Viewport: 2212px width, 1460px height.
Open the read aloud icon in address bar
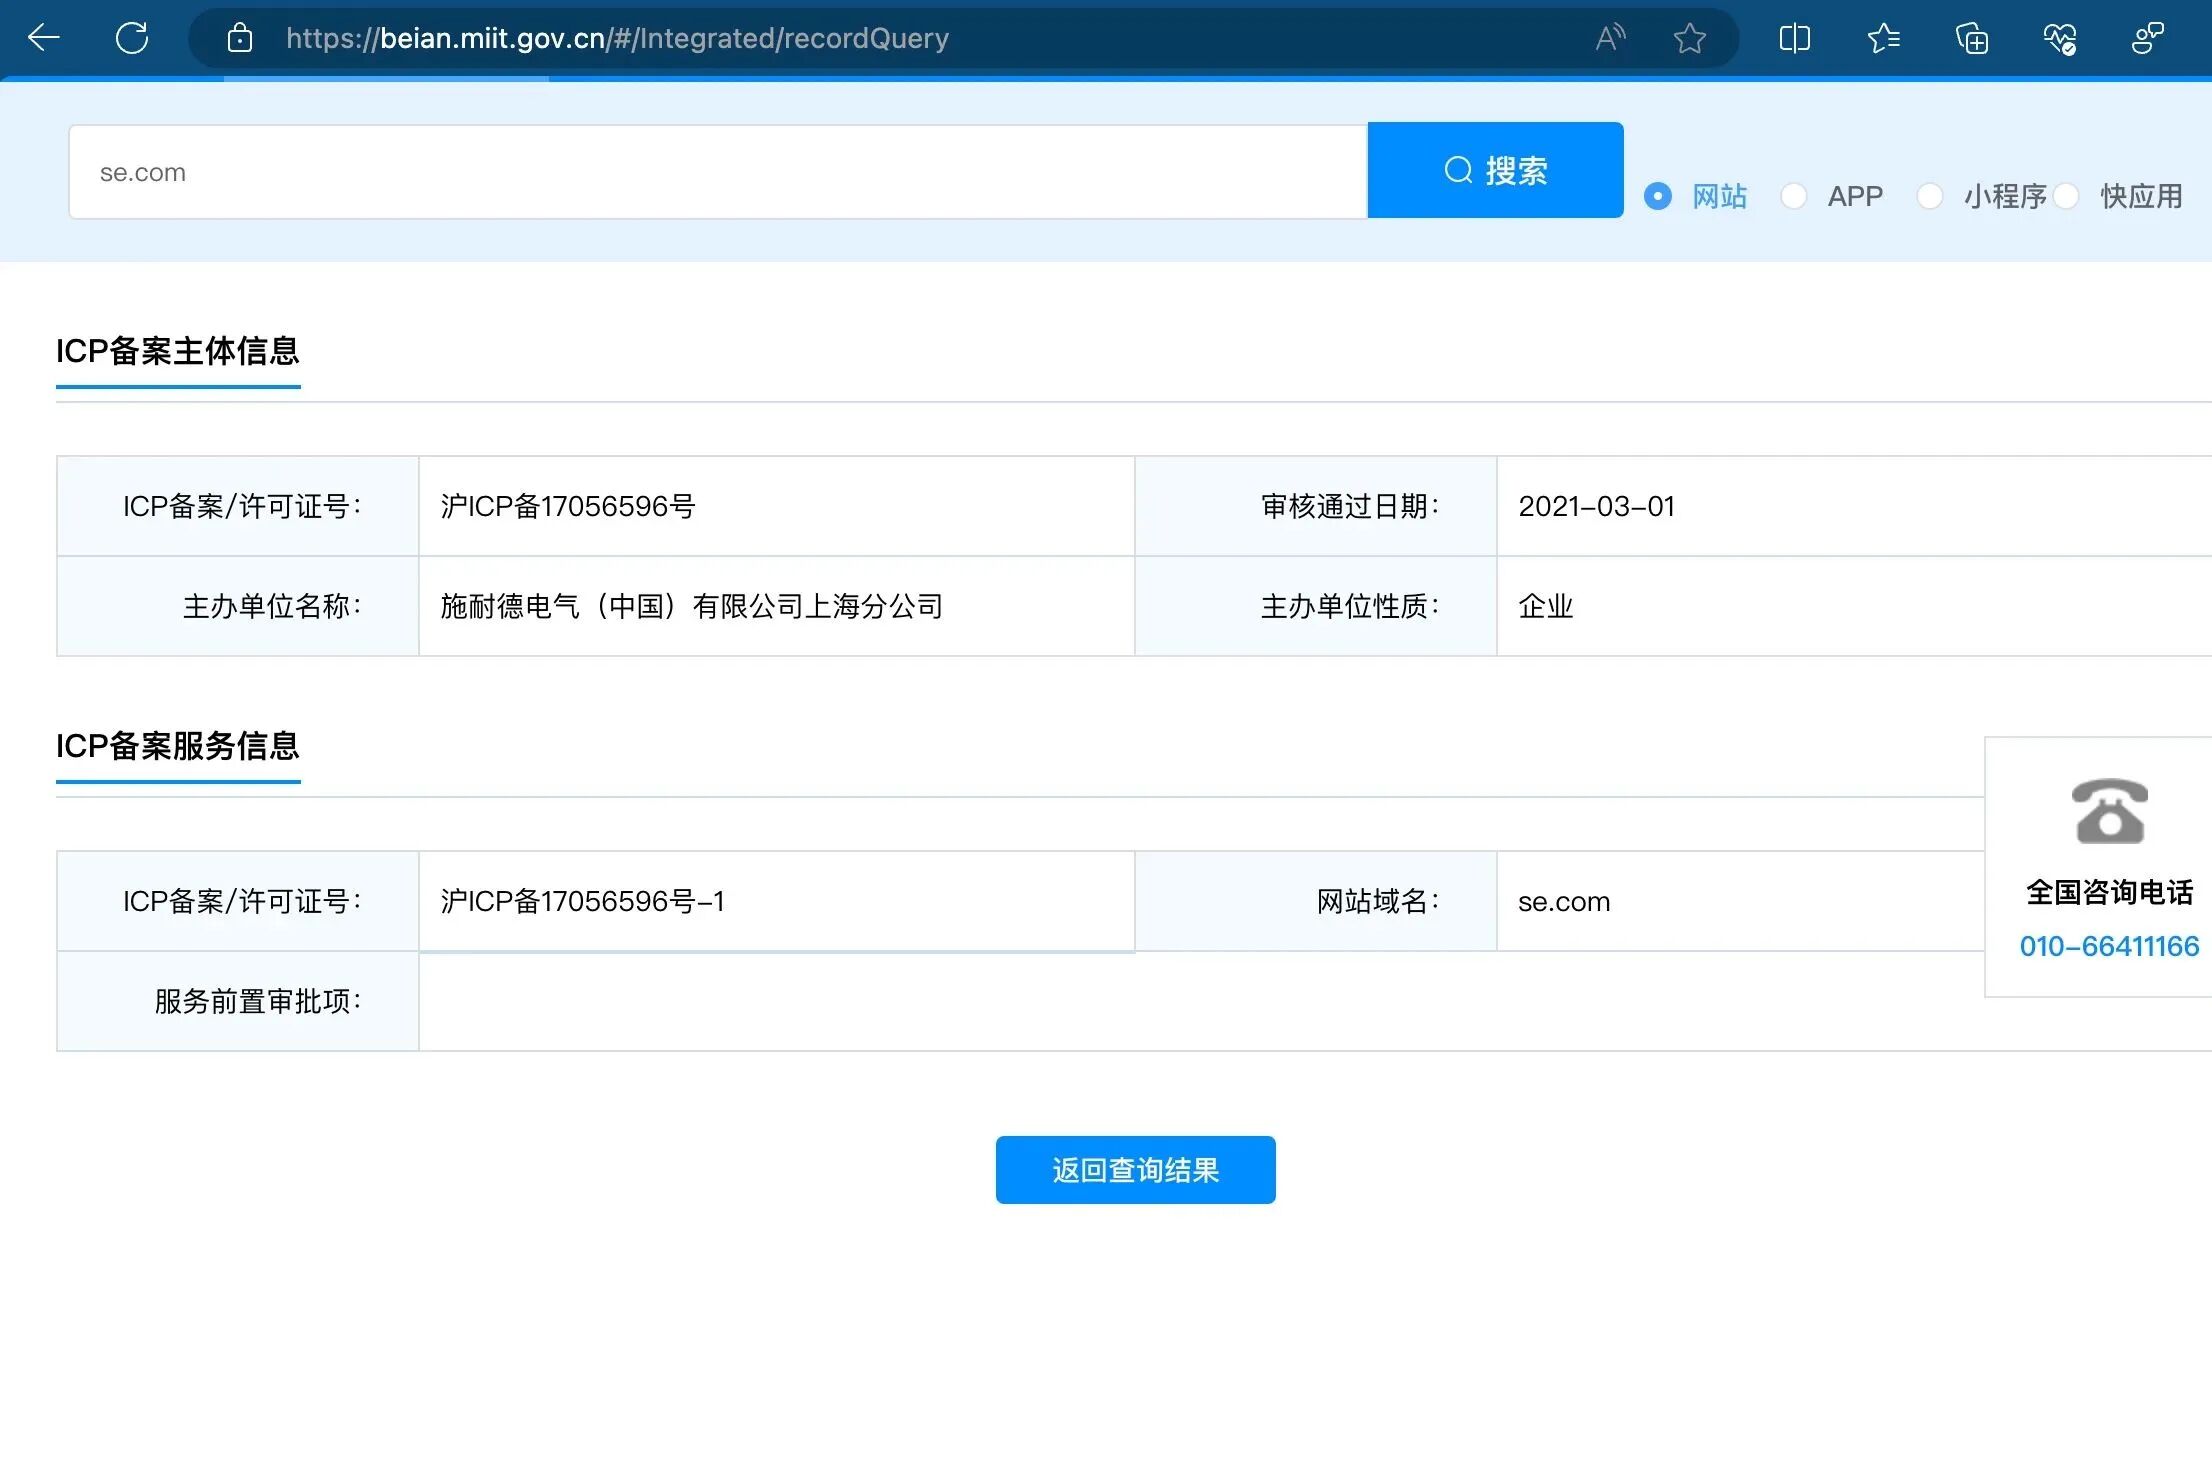point(1610,38)
